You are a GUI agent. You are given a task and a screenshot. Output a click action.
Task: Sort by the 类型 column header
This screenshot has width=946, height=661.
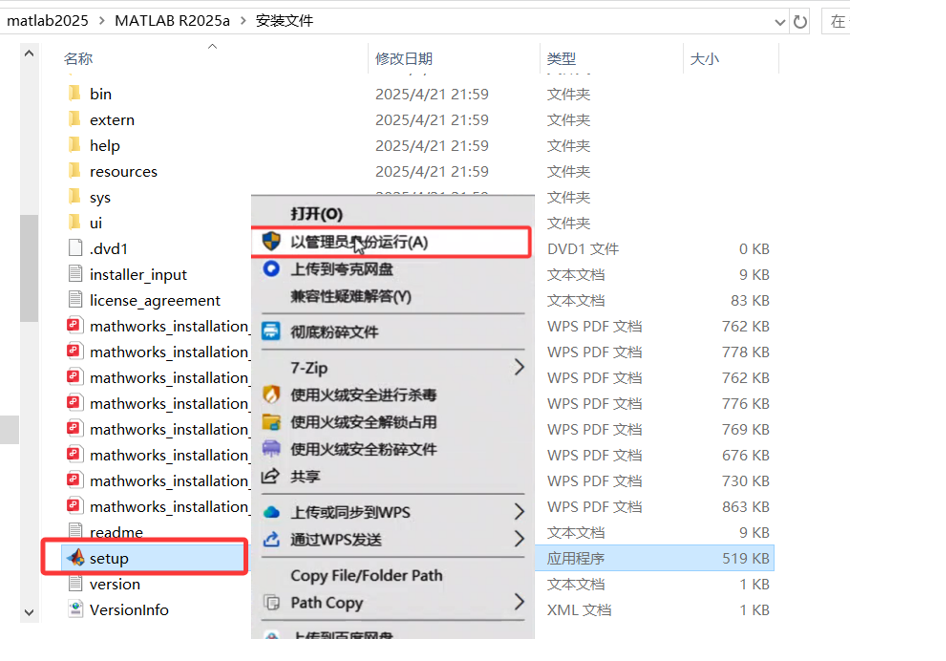[561, 59]
